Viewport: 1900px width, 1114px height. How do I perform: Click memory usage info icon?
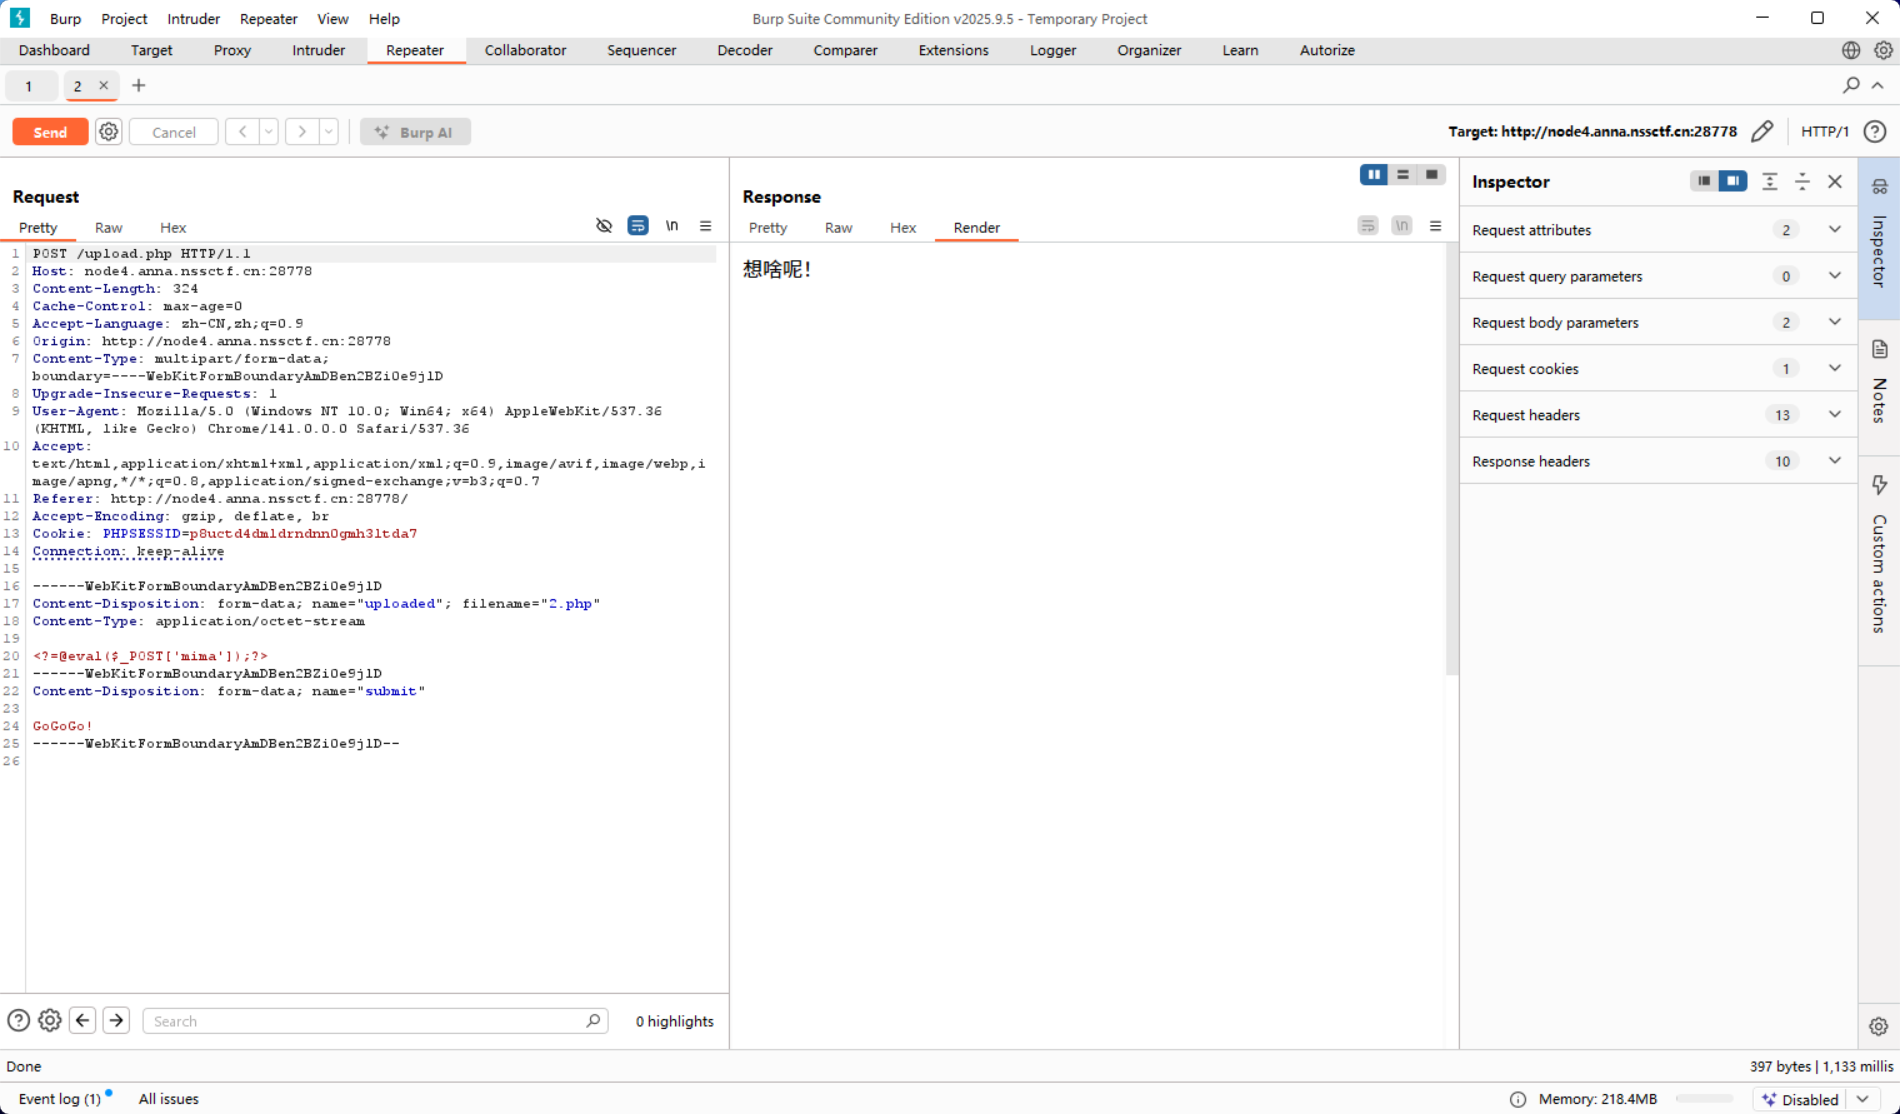tap(1518, 1099)
